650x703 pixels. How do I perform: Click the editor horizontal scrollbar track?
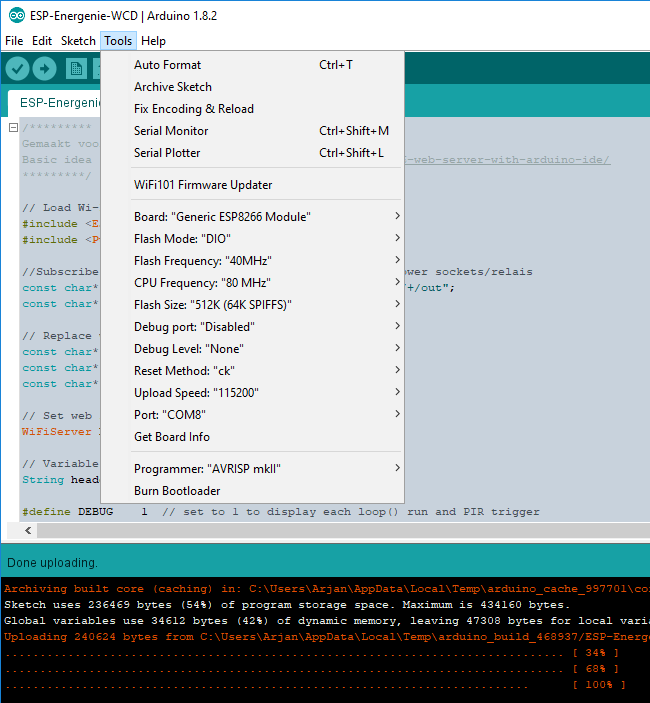pyautogui.click(x=343, y=531)
